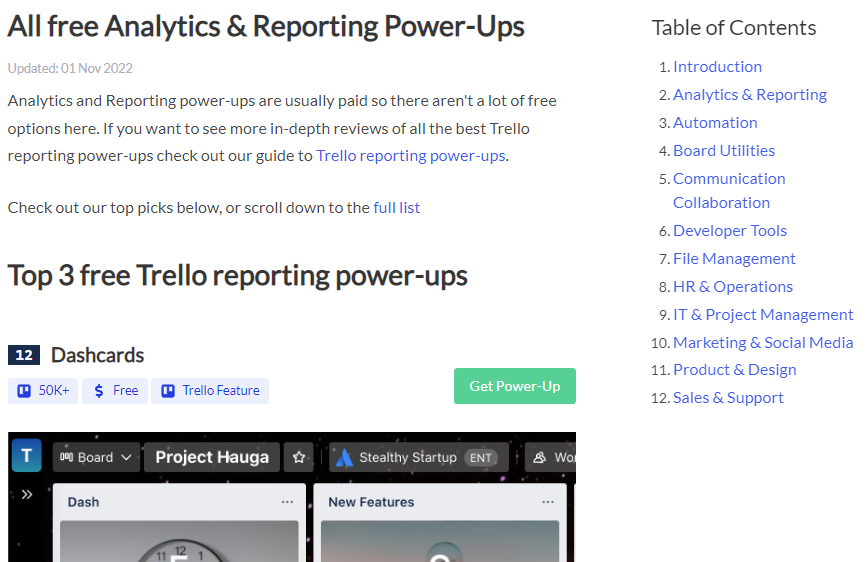
Task: Click the workspace members icon
Action: pyautogui.click(x=539, y=457)
